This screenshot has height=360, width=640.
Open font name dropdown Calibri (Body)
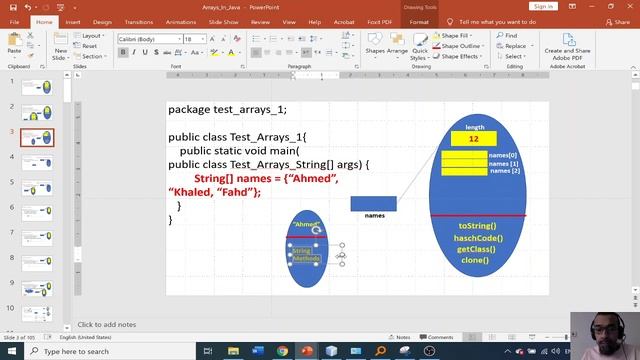(x=180, y=39)
